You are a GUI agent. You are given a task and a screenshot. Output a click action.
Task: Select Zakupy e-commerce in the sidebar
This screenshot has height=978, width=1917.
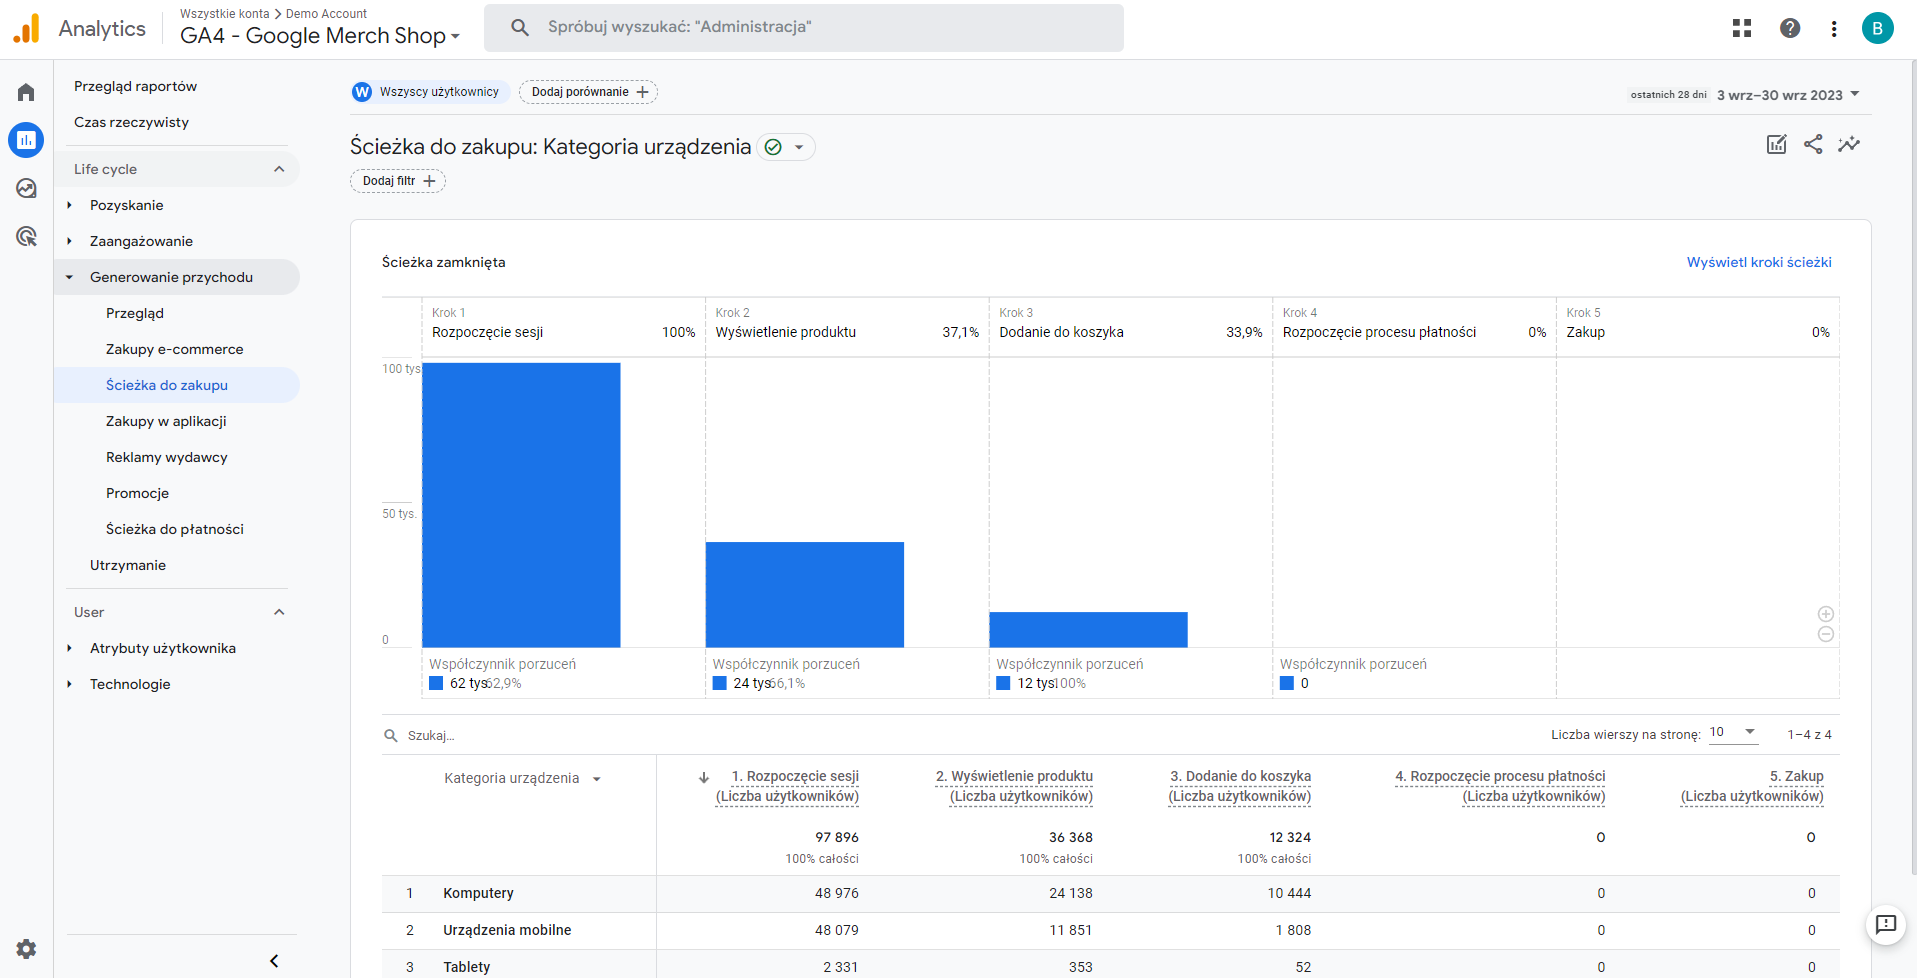(x=175, y=349)
